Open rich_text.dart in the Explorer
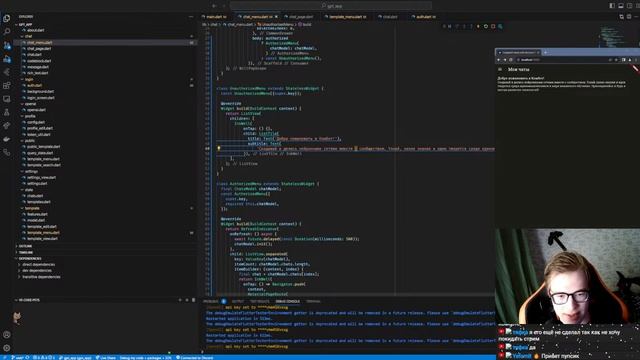 [x=38, y=73]
